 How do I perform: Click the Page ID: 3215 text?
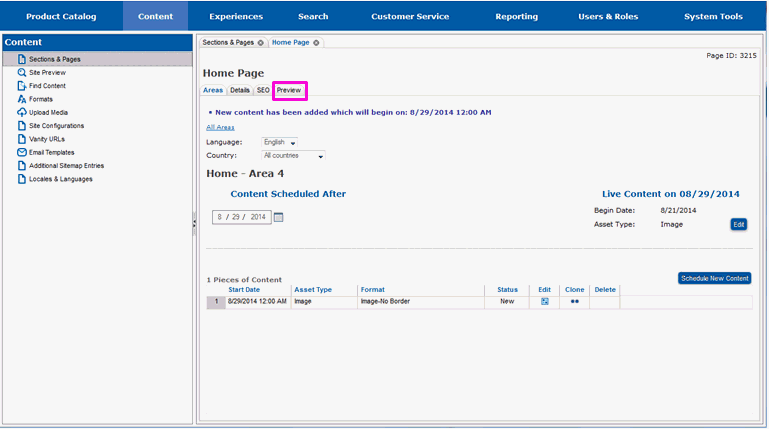tap(731, 56)
